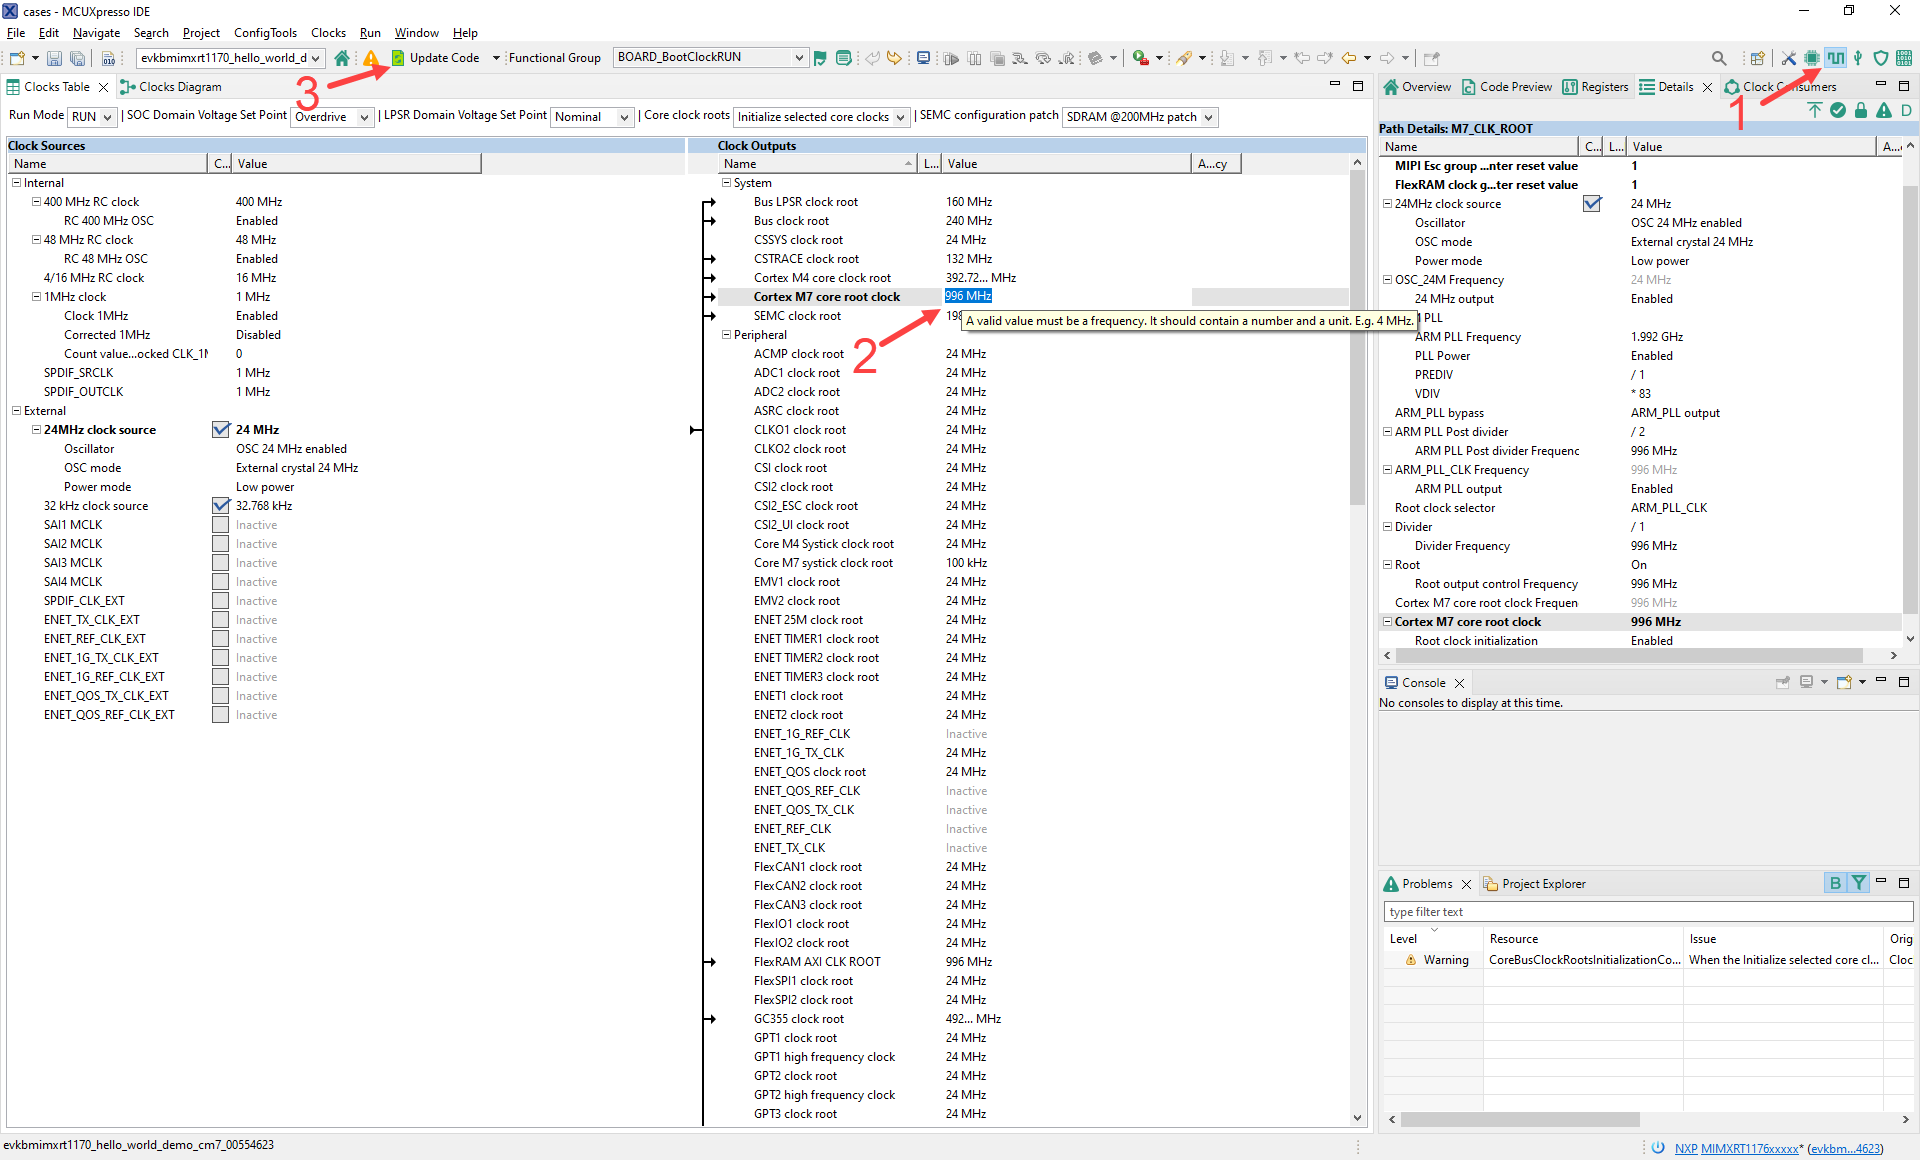Click the Home icon in the toolbar
Screen dimensions: 1920x1160
coord(342,58)
